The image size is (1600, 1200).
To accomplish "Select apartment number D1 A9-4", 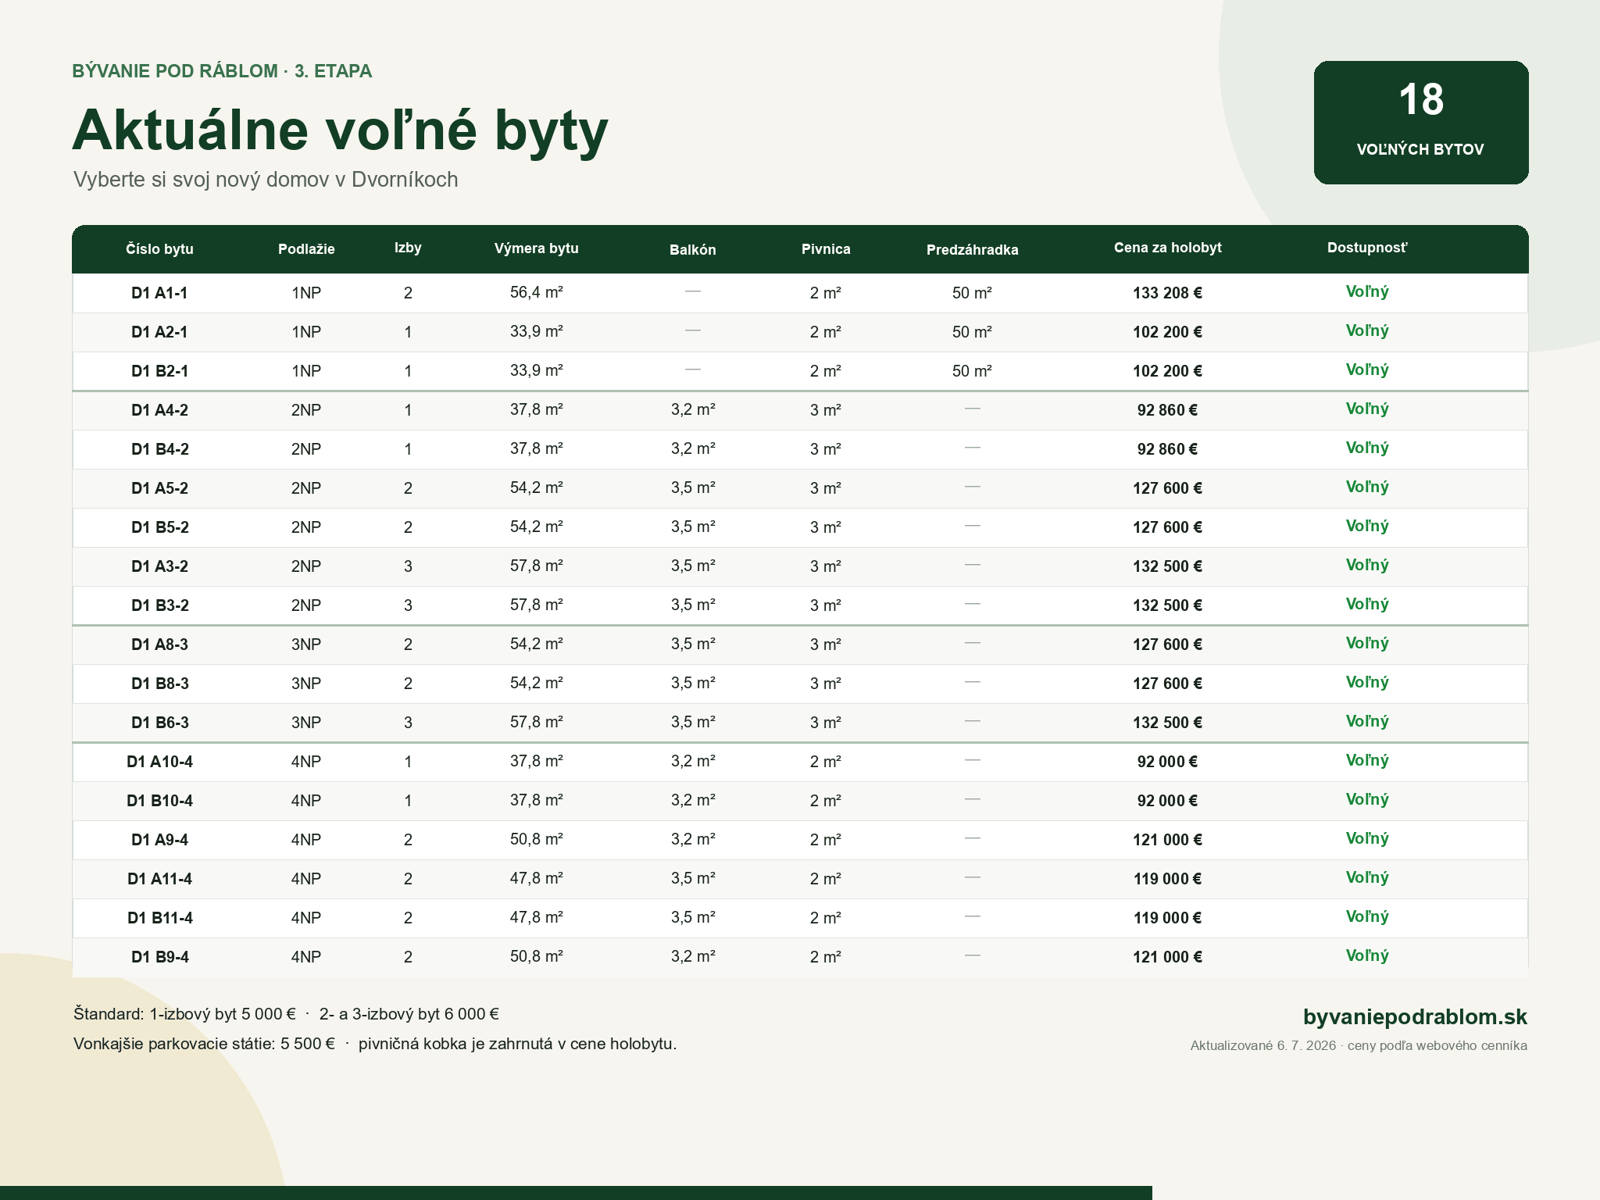I will coord(160,839).
